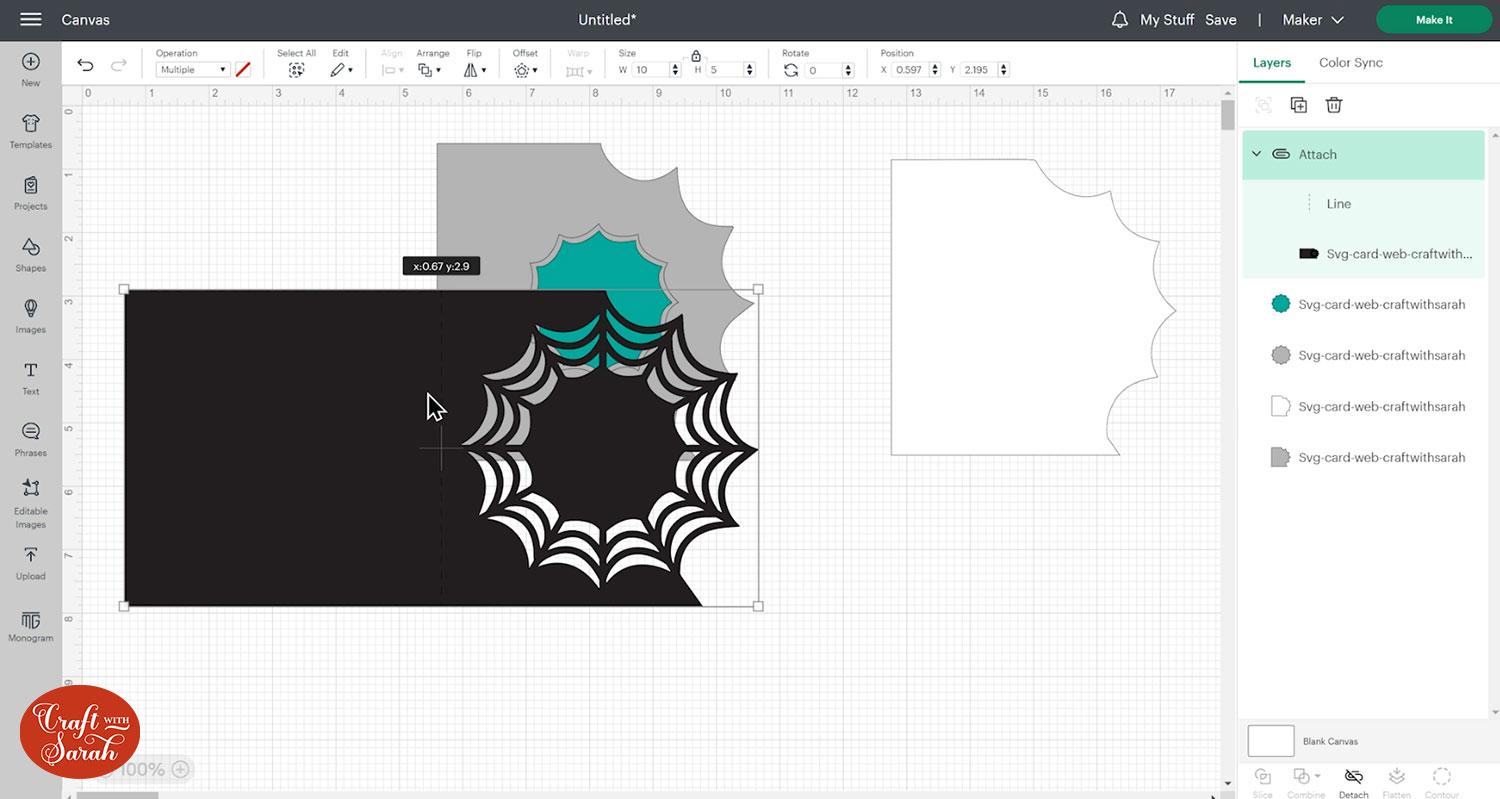Click the group icon in Layers panel
Screen dimensions: 1500x799
pos(1264,105)
